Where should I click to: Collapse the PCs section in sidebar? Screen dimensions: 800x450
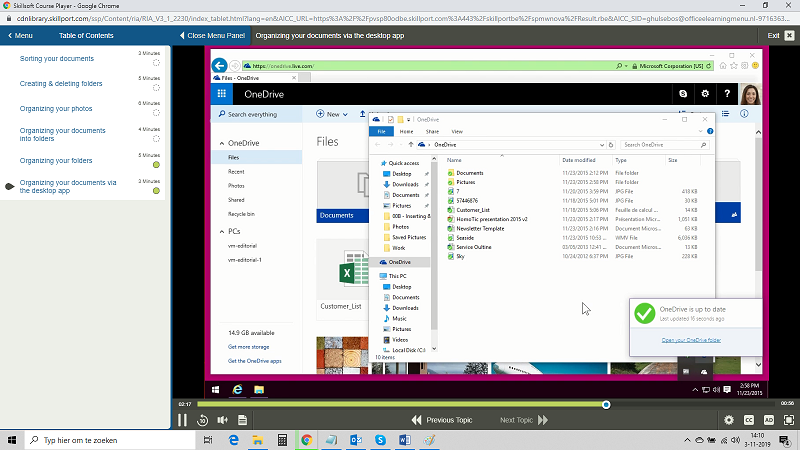pyautogui.click(x=222, y=232)
